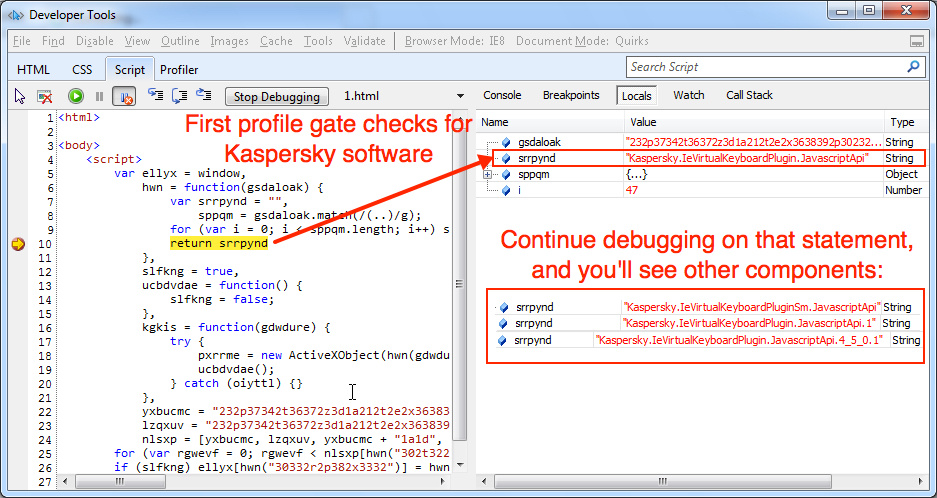937x498 pixels.
Task: Open the Disable menu
Action: coord(94,41)
